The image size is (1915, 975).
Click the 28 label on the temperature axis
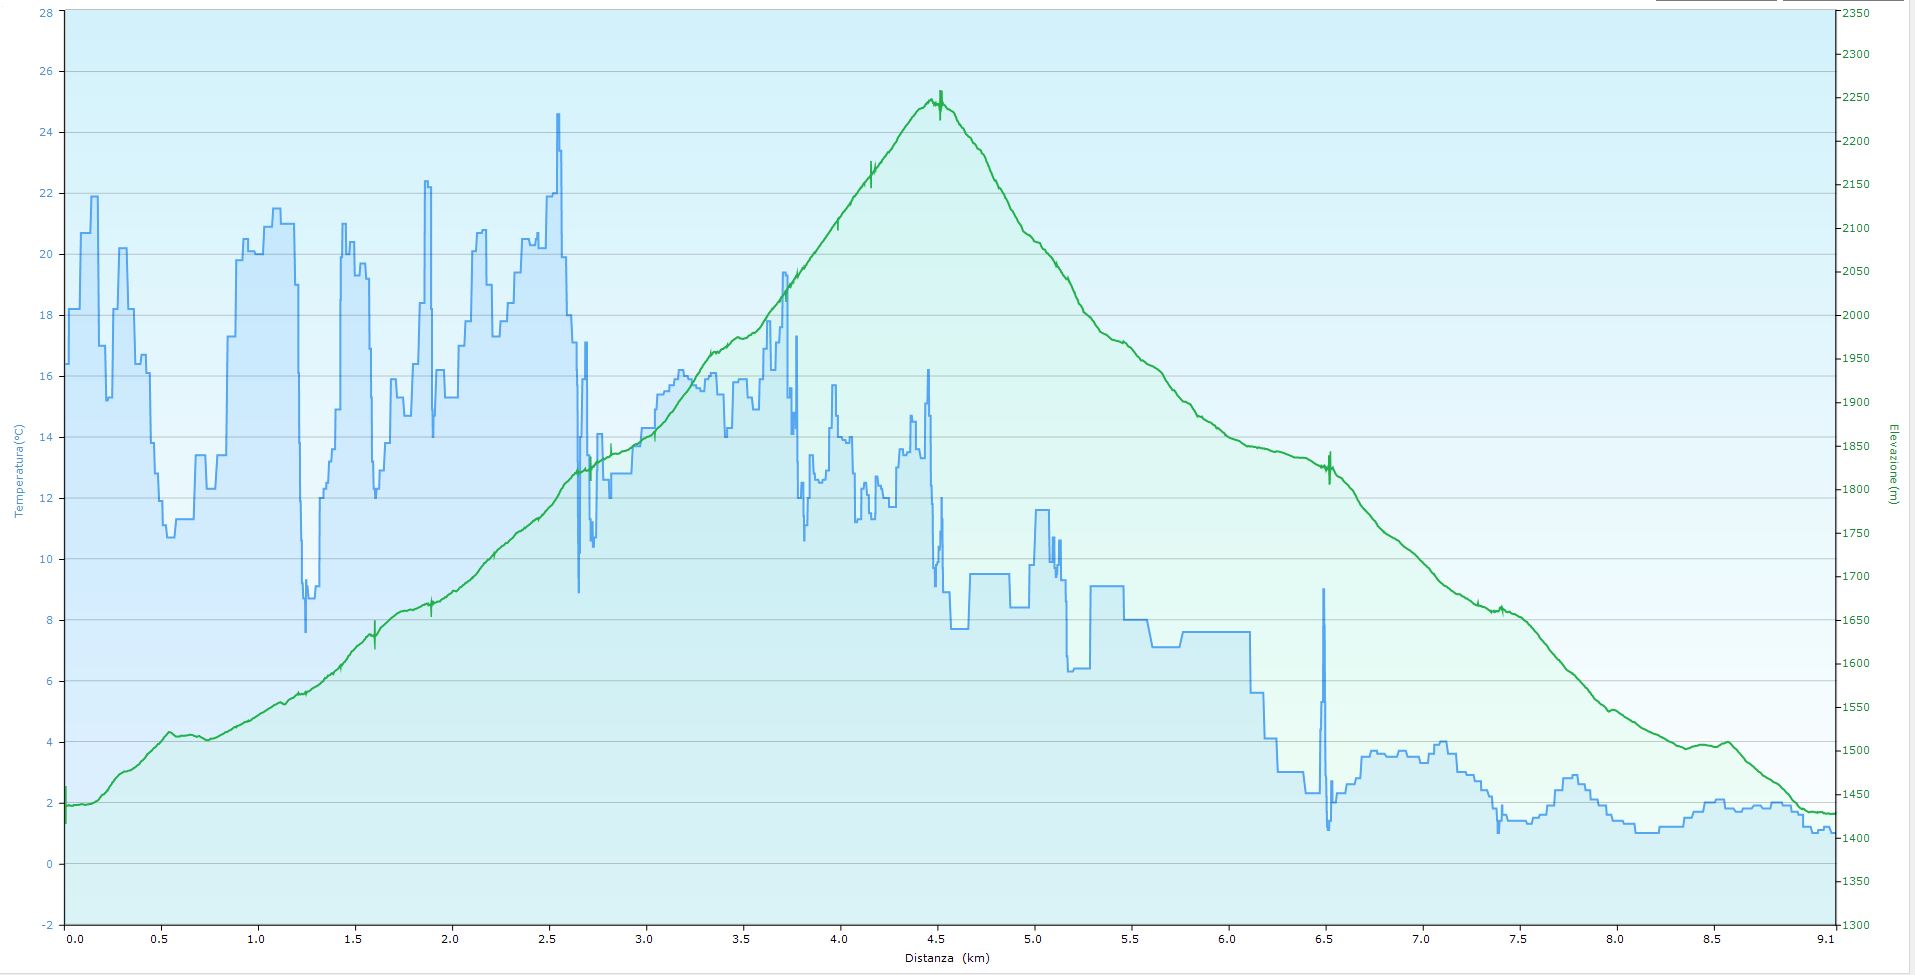tap(46, 12)
